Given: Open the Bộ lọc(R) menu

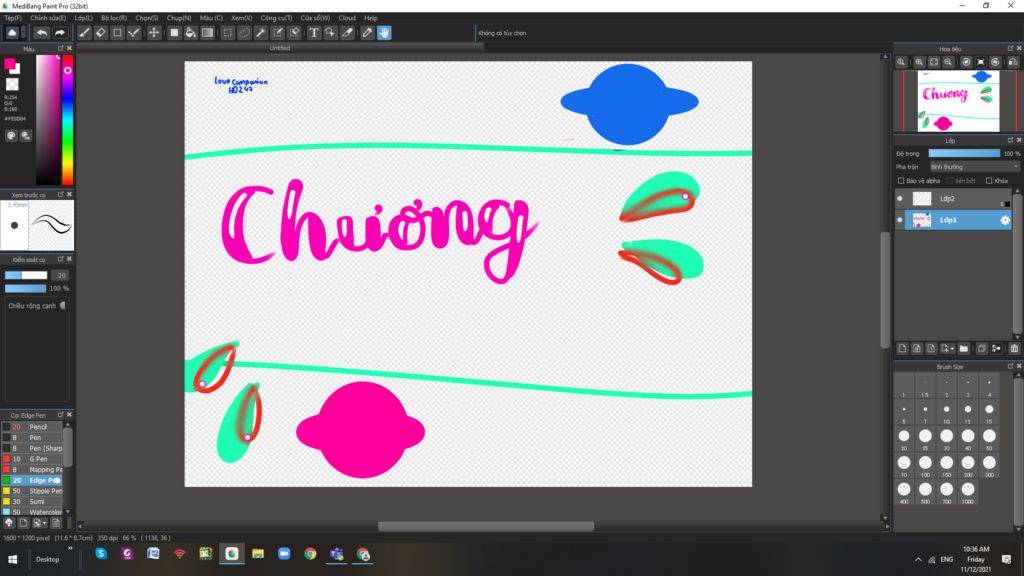Looking at the screenshot, I should tap(114, 18).
